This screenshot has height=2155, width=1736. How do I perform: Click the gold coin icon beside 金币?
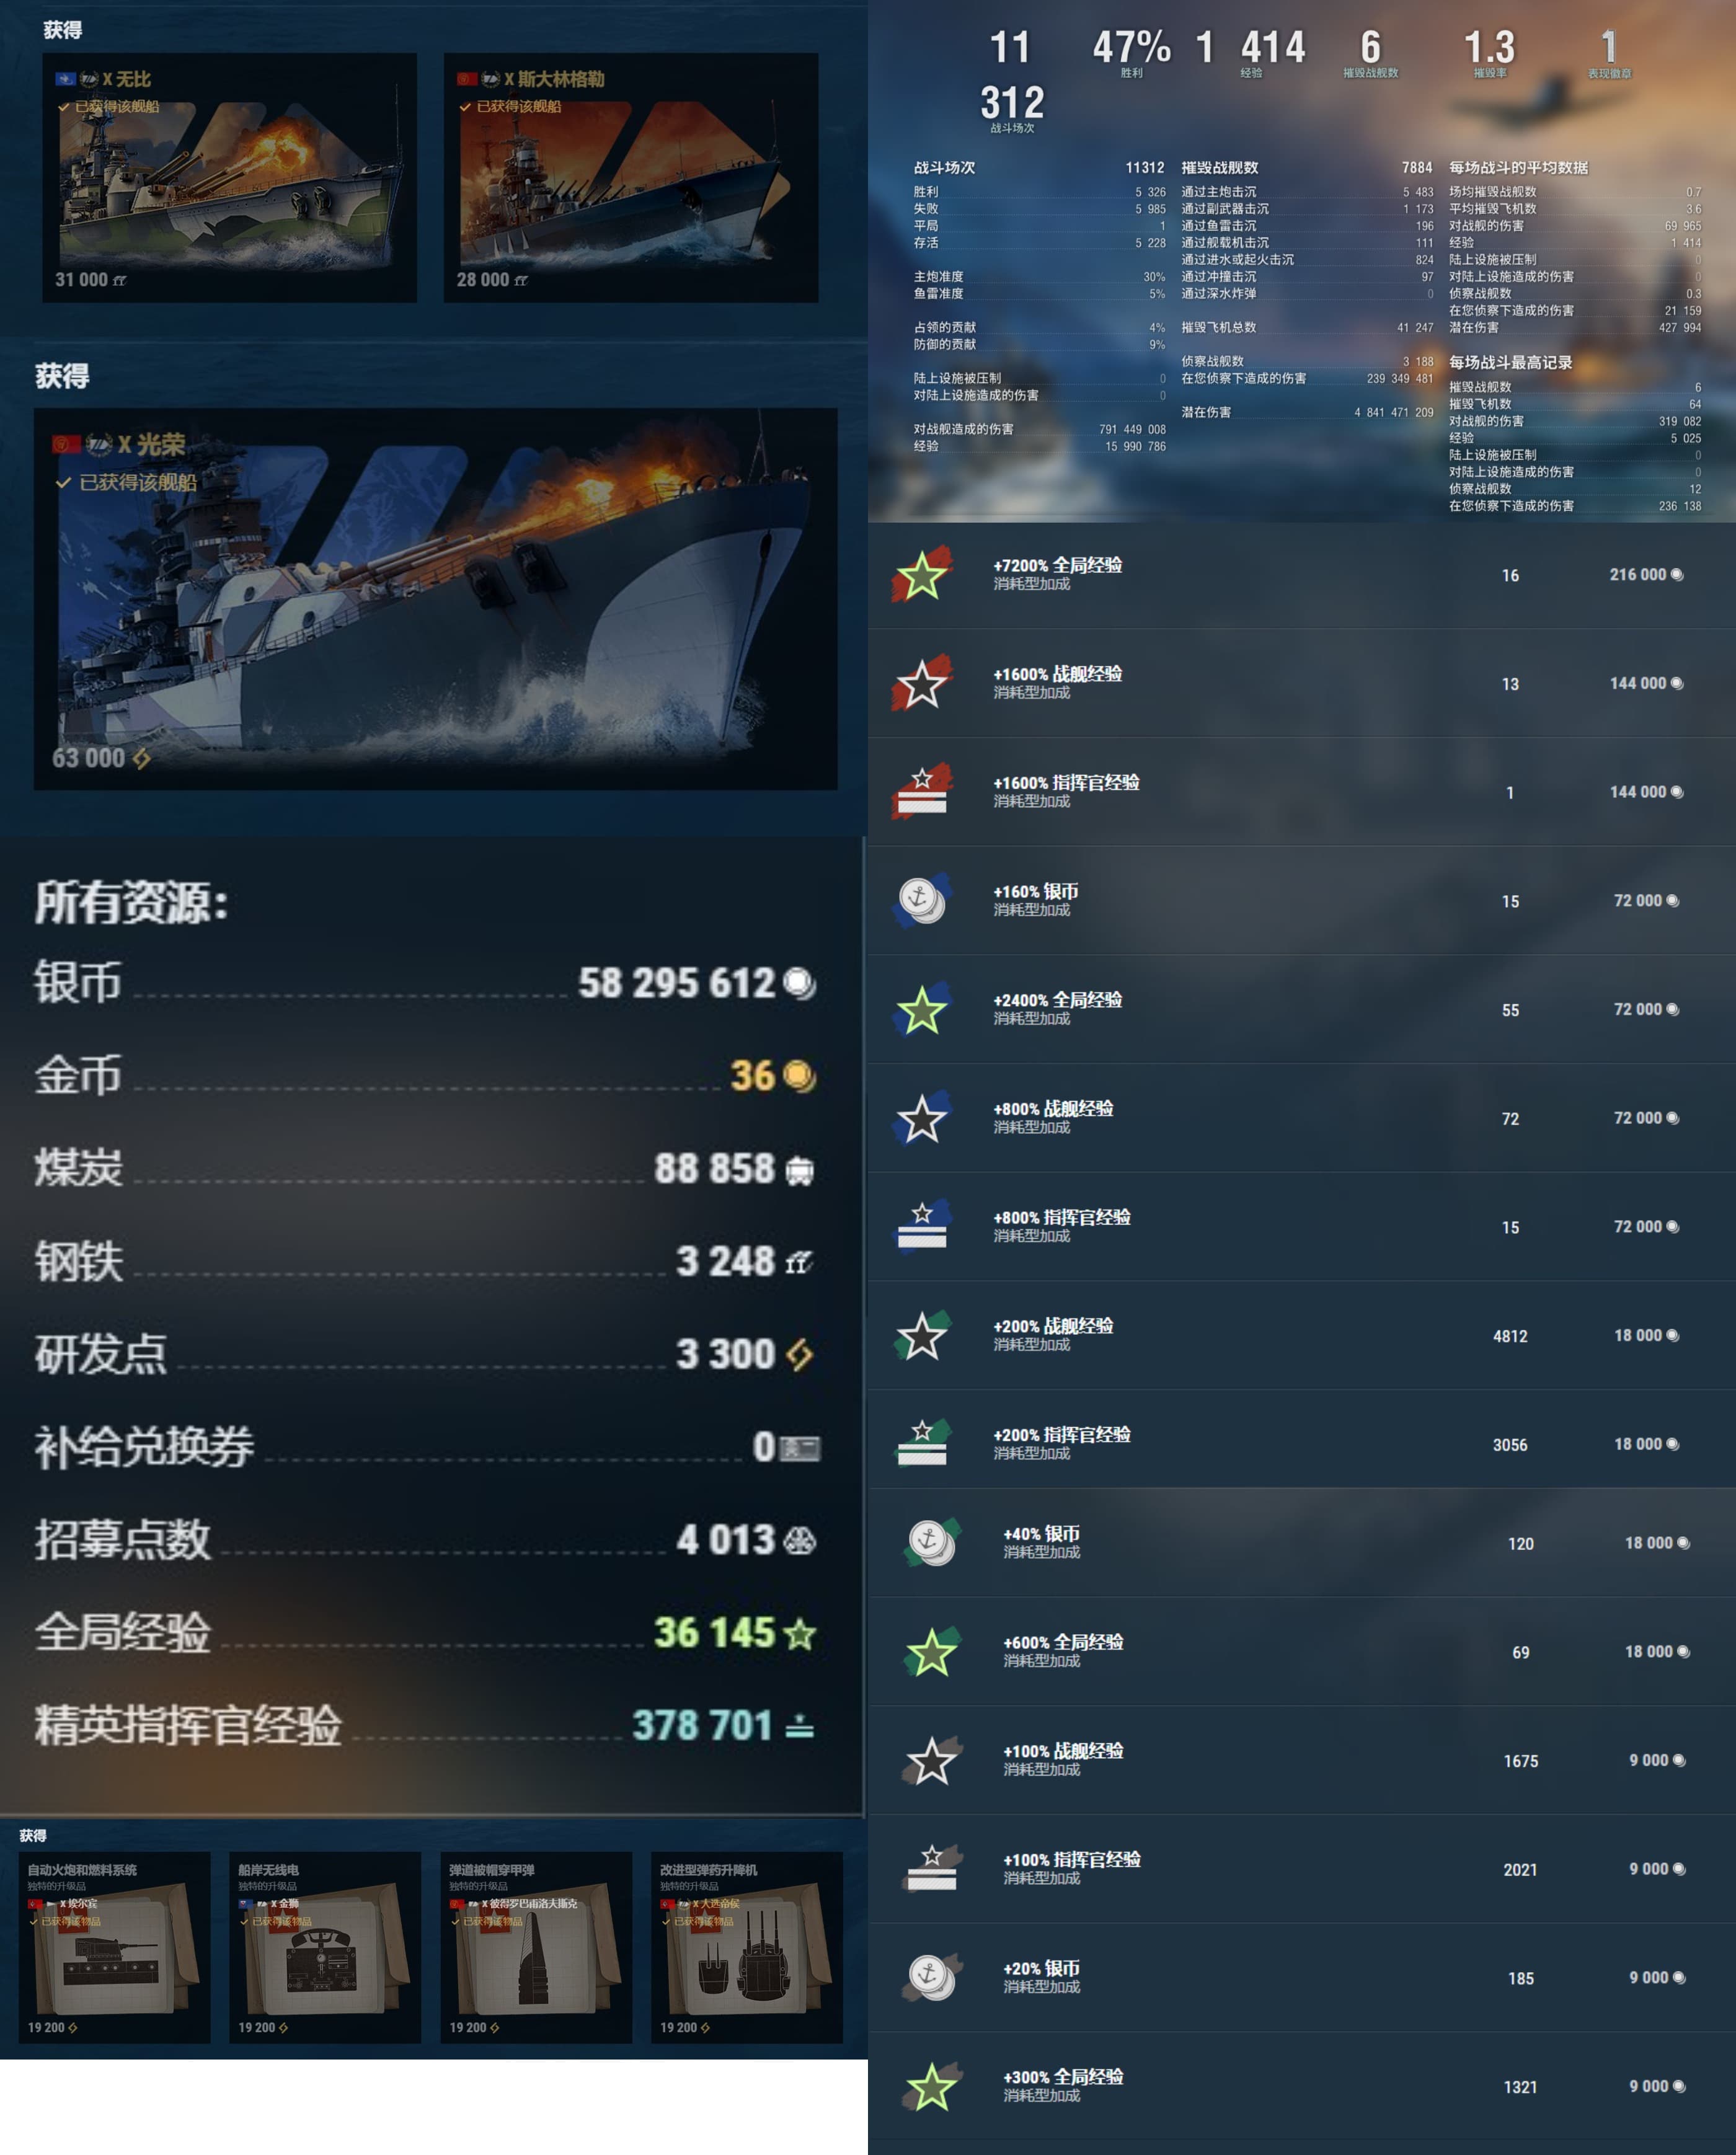click(x=799, y=1076)
